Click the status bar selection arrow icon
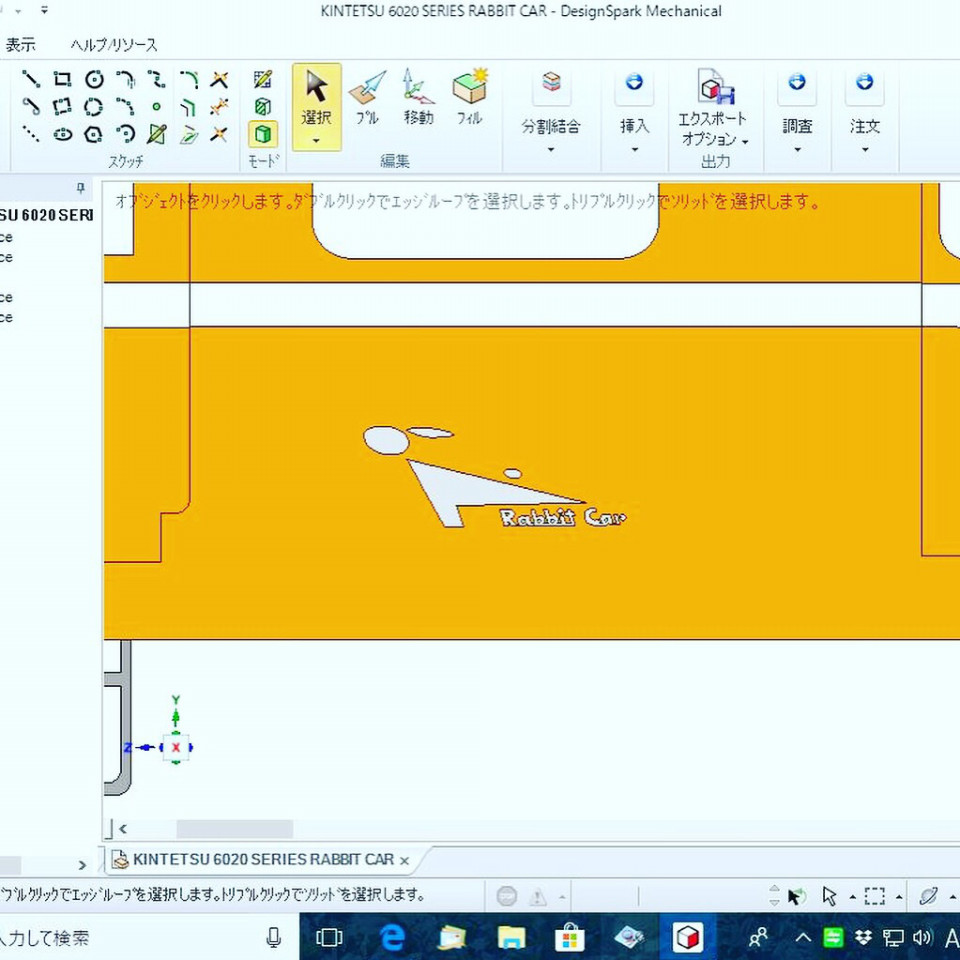Viewport: 960px width, 960px height. point(830,896)
